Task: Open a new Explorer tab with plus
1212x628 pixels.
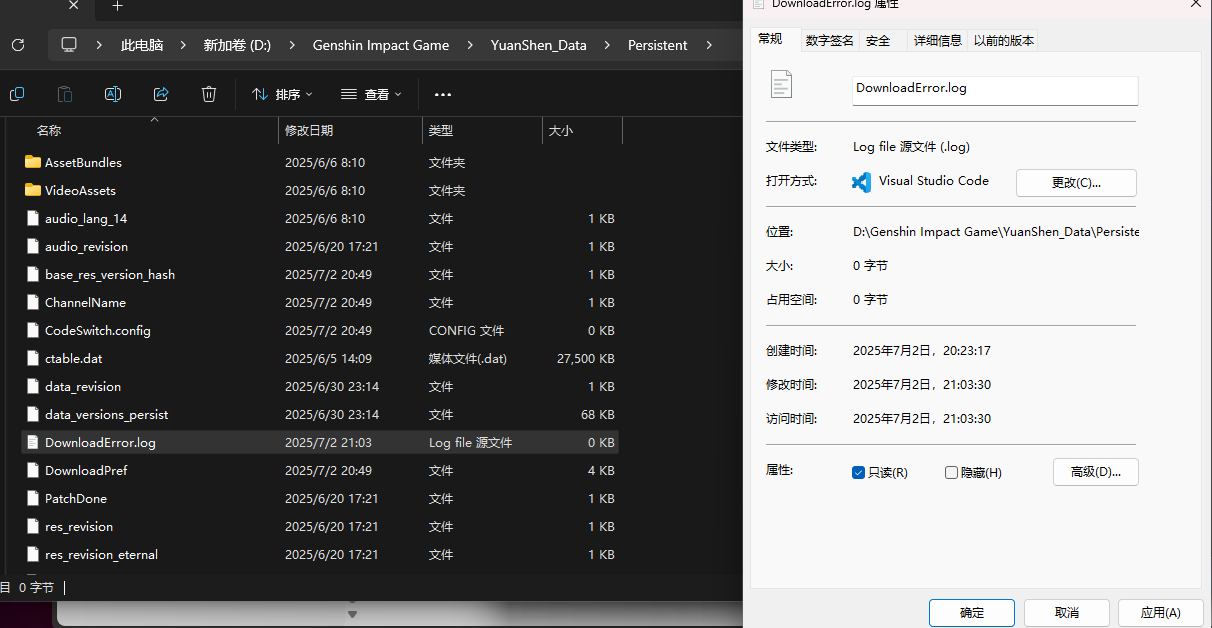Action: (x=117, y=6)
